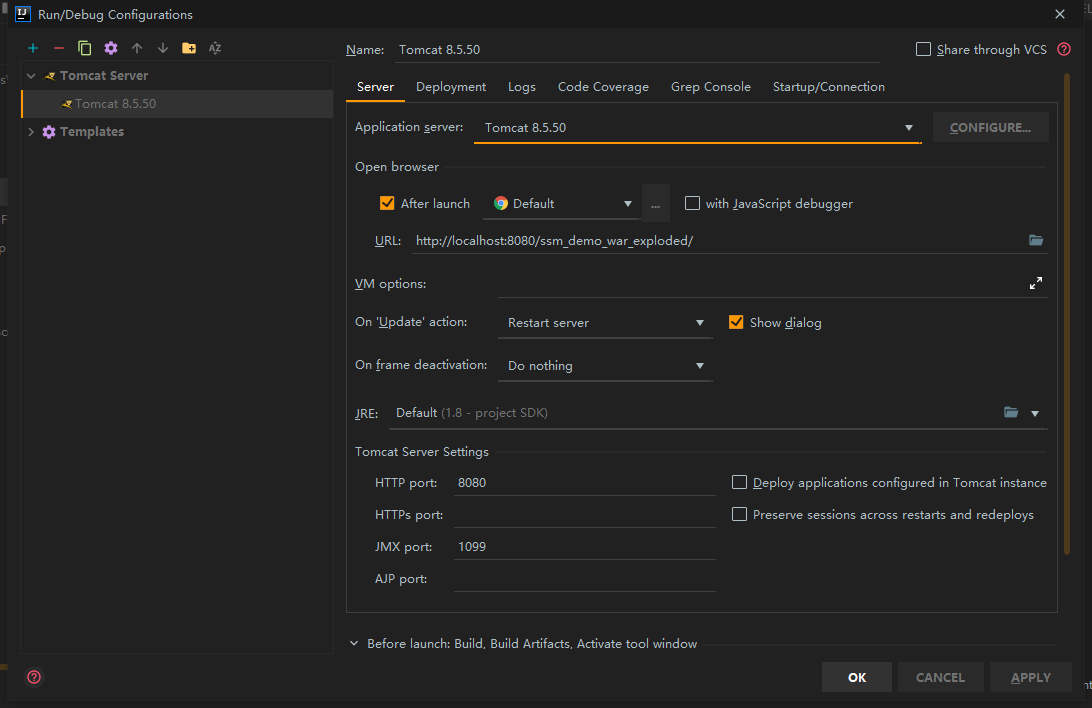Open the On frame deactivation dropdown
Image resolution: width=1092 pixels, height=708 pixels.
click(x=700, y=365)
